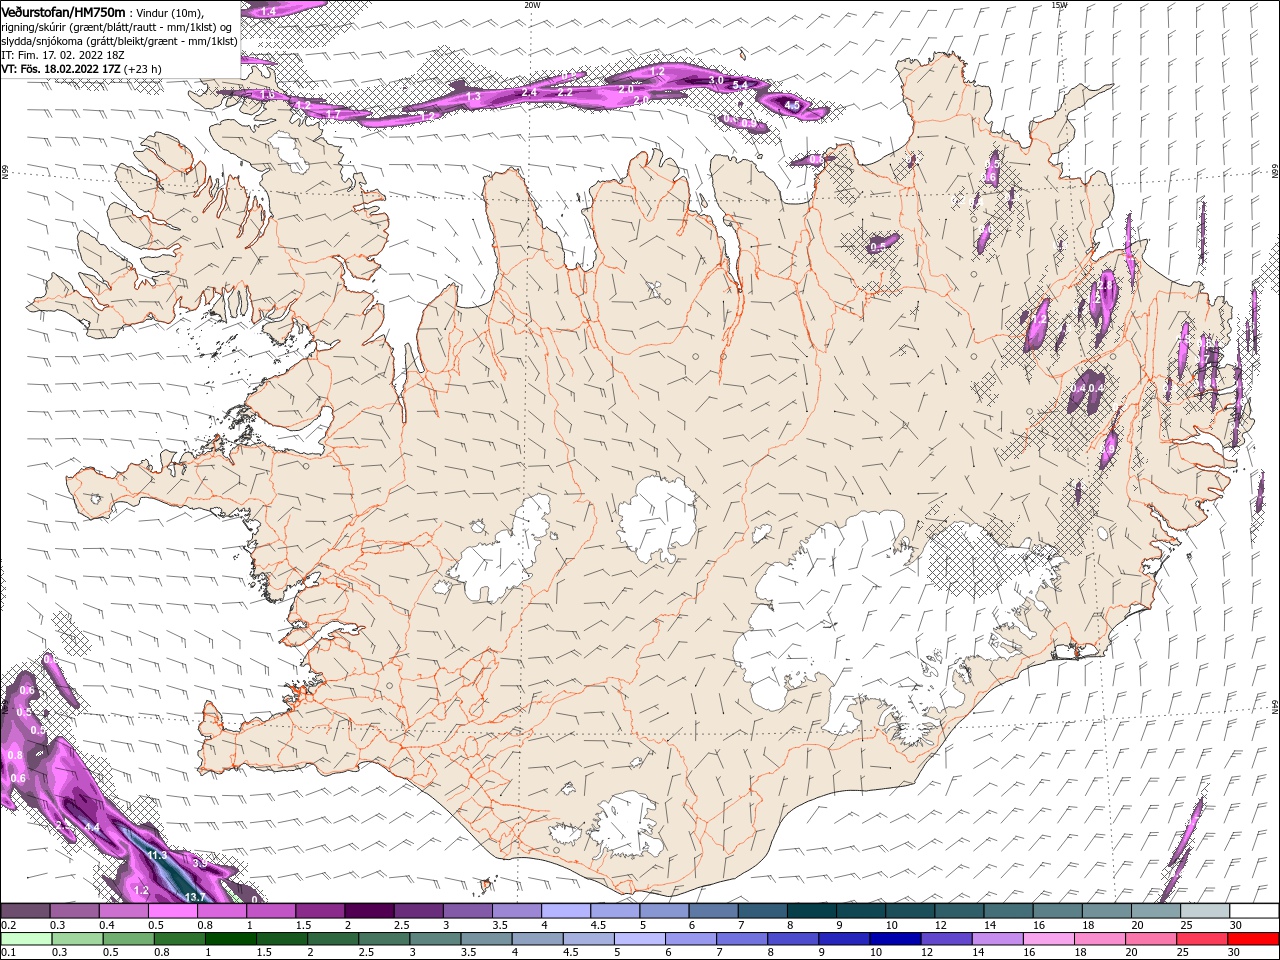Click the dark blue 10 swatch on lower scale
1280x960 pixels.
click(894, 938)
